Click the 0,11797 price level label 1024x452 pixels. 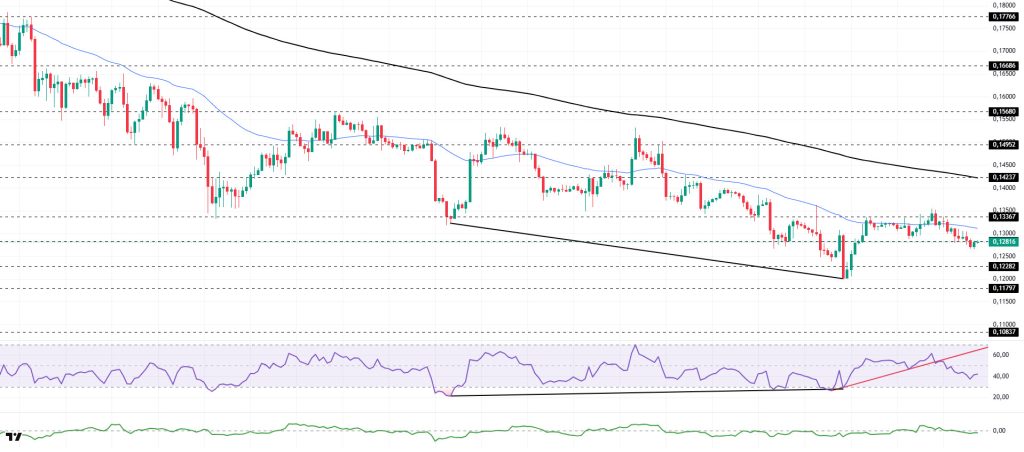point(1005,288)
